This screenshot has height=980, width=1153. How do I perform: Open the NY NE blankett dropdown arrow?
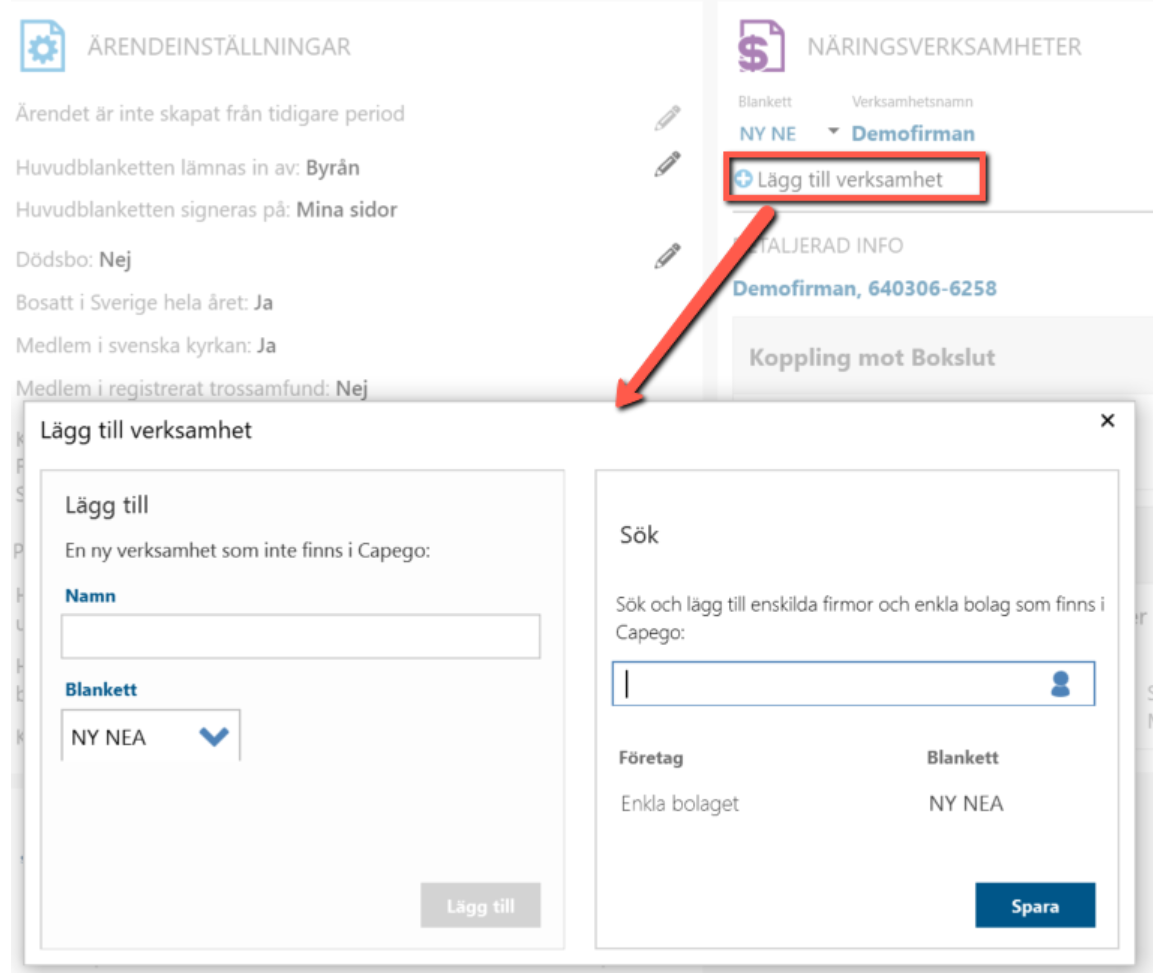pyautogui.click(x=832, y=132)
